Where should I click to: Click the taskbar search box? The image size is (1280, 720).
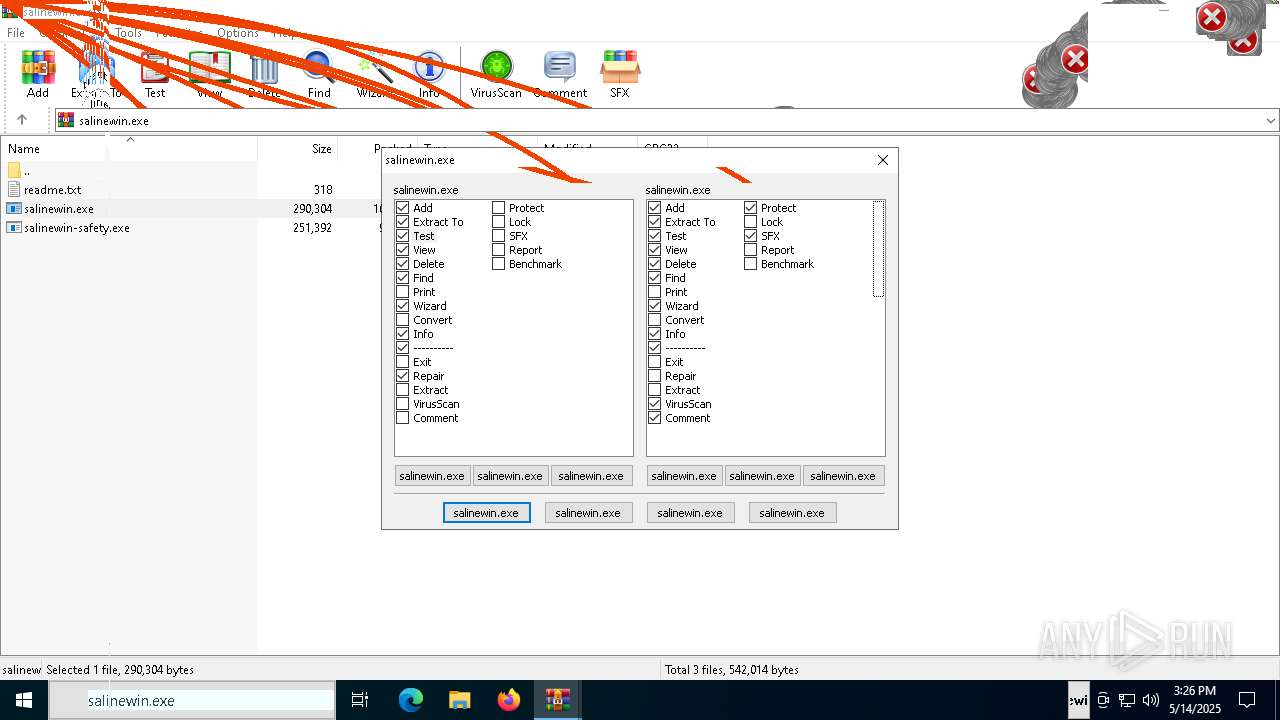(x=192, y=700)
